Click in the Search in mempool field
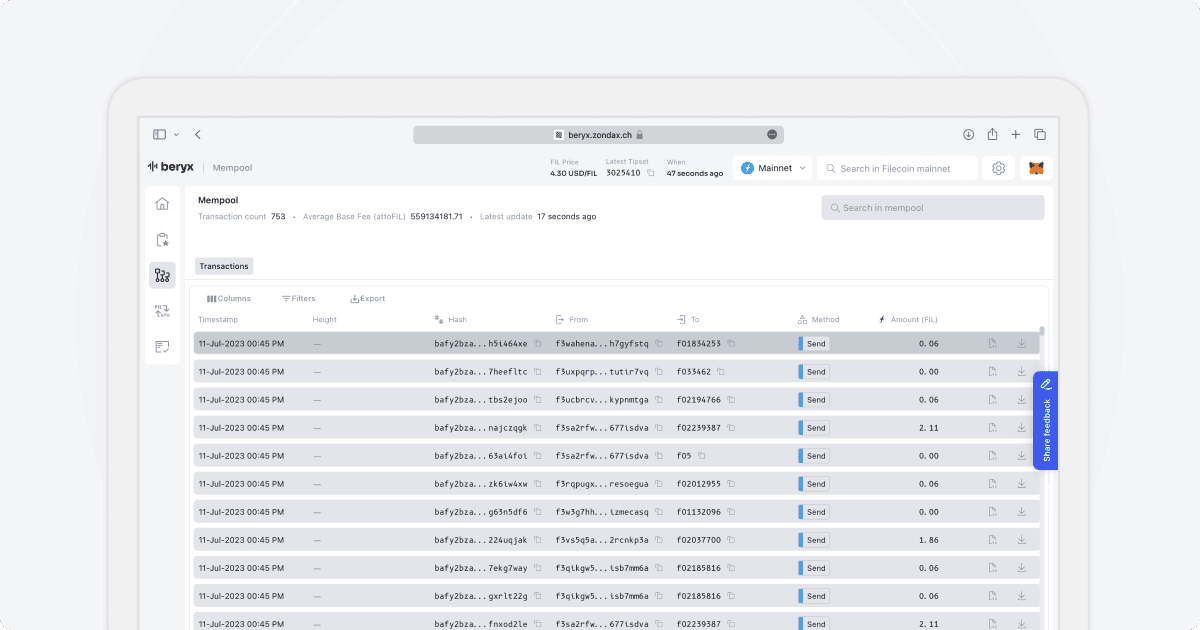Image resolution: width=1200 pixels, height=630 pixels. pyautogui.click(x=933, y=208)
